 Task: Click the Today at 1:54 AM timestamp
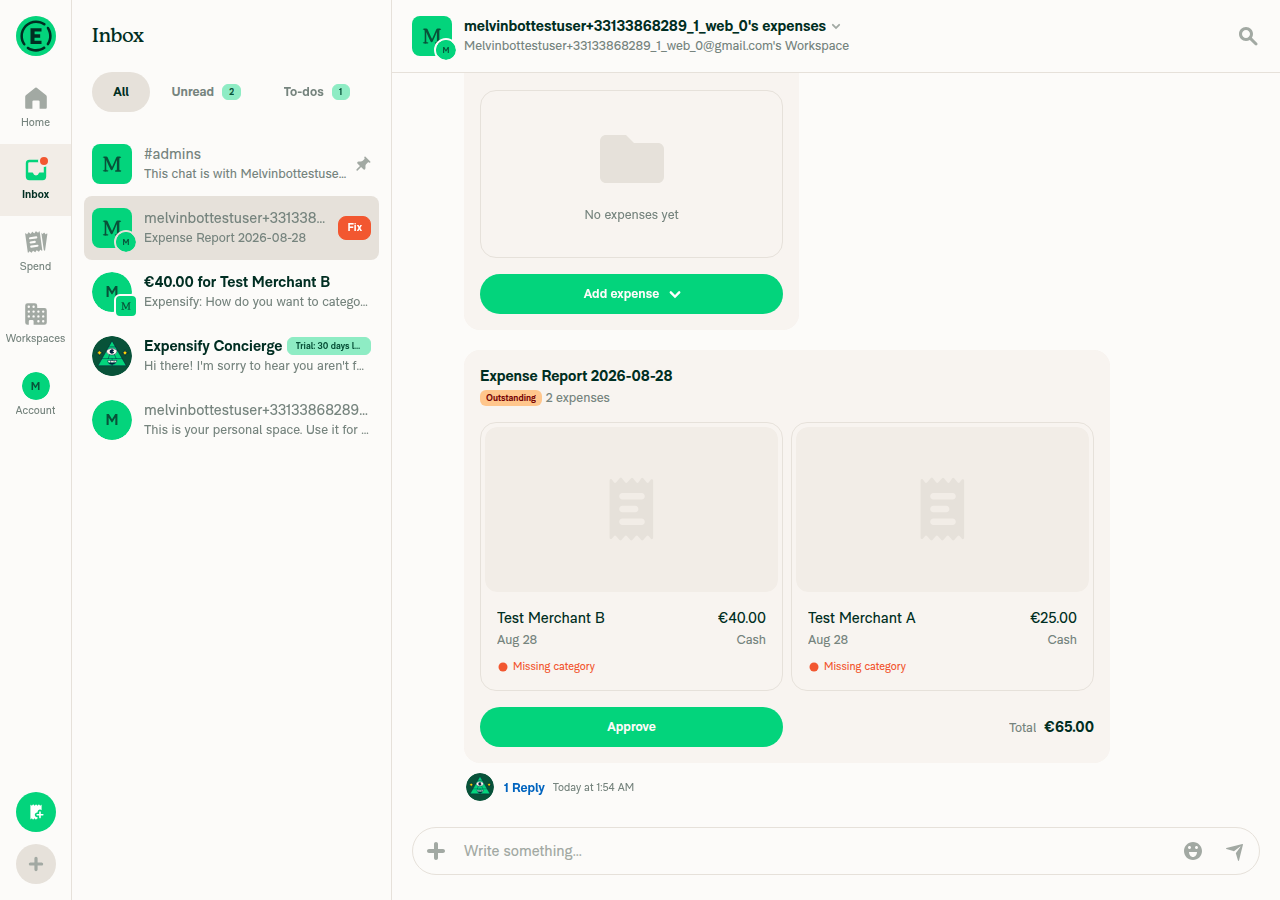[x=593, y=788]
